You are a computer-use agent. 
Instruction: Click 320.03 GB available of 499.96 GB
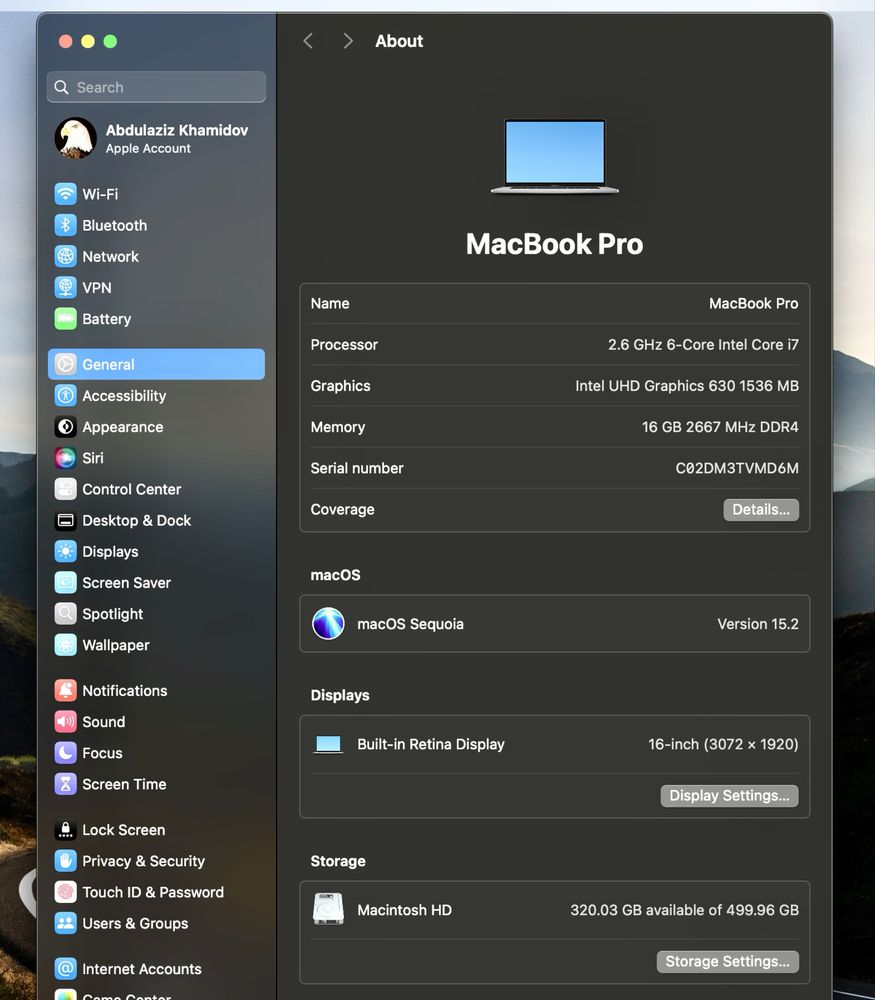684,910
